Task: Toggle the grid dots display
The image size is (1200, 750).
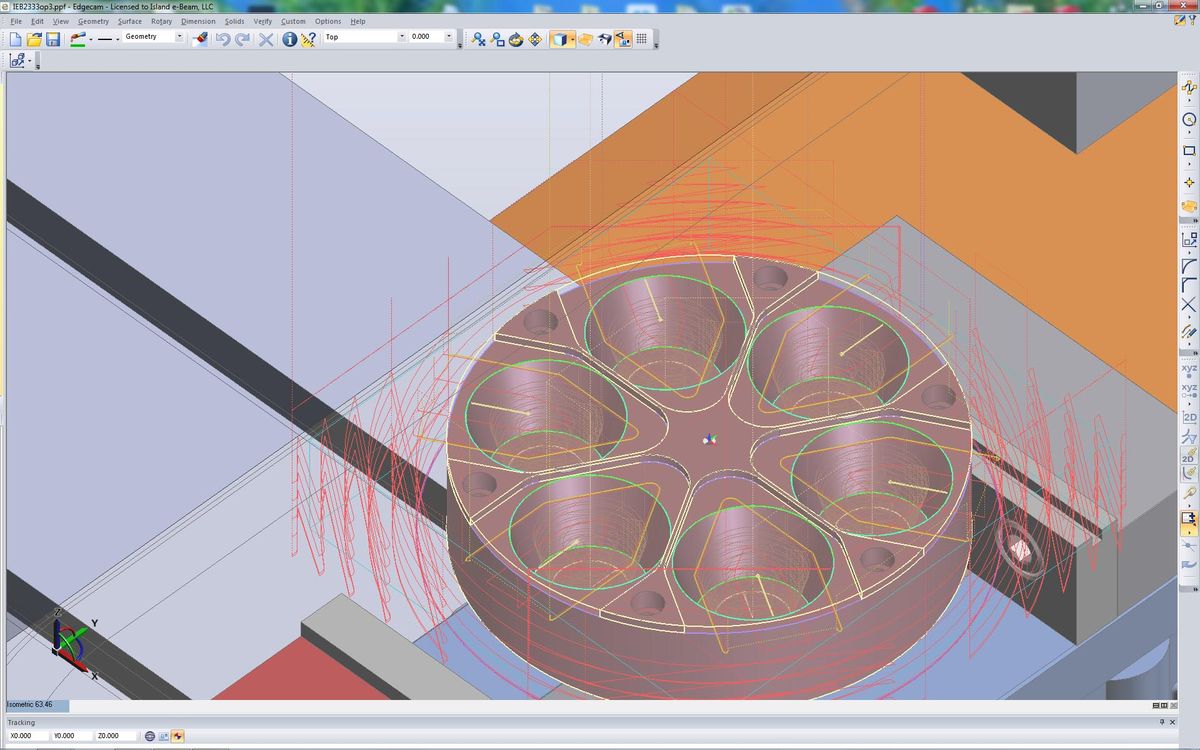Action: coord(642,39)
